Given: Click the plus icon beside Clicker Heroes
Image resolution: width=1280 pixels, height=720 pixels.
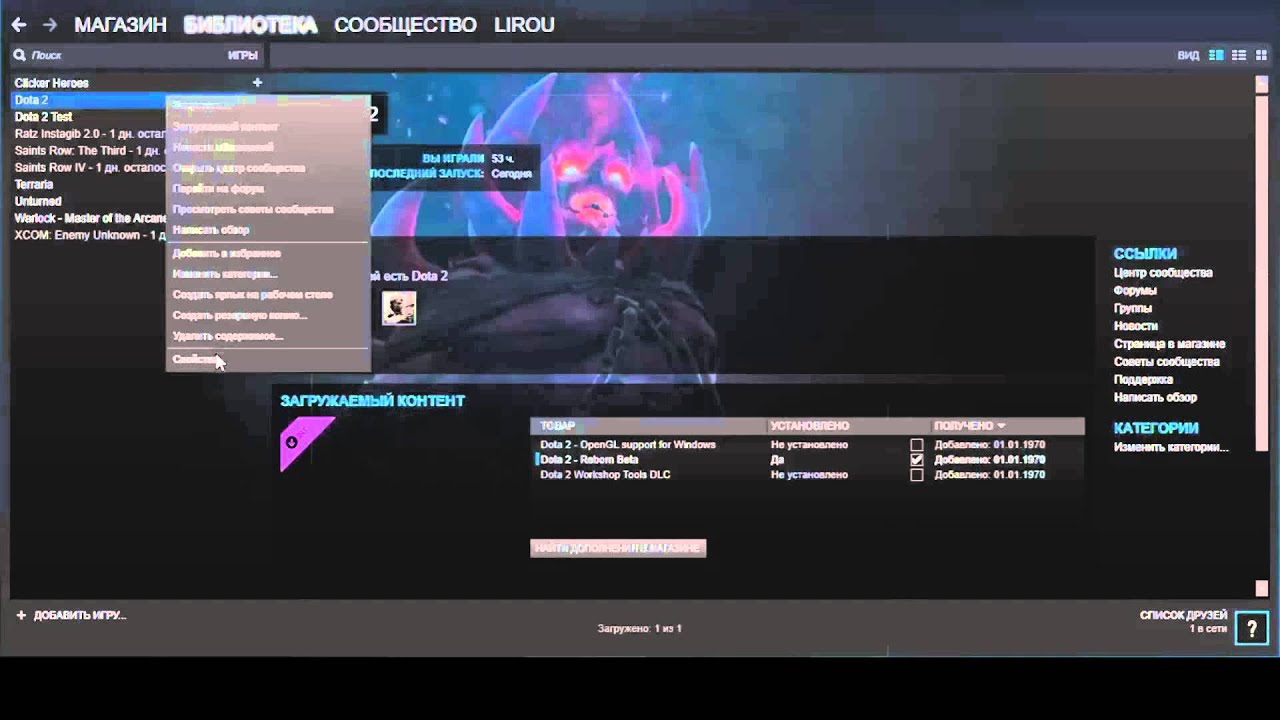Looking at the screenshot, I should tap(257, 83).
